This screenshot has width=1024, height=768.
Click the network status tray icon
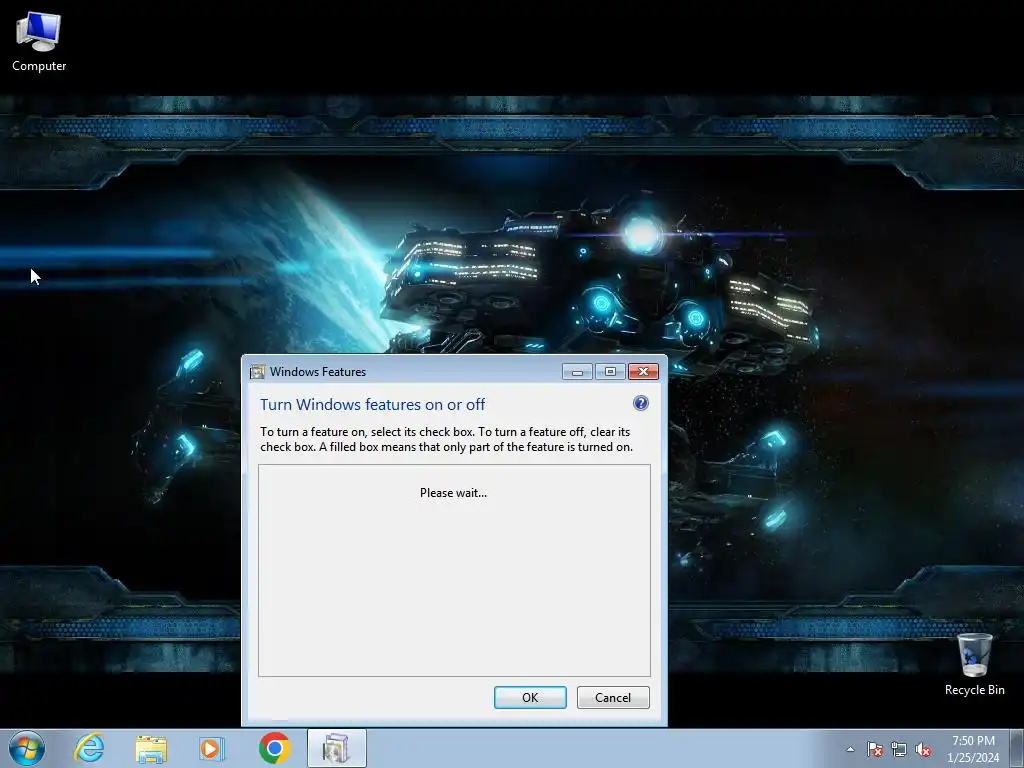899,749
